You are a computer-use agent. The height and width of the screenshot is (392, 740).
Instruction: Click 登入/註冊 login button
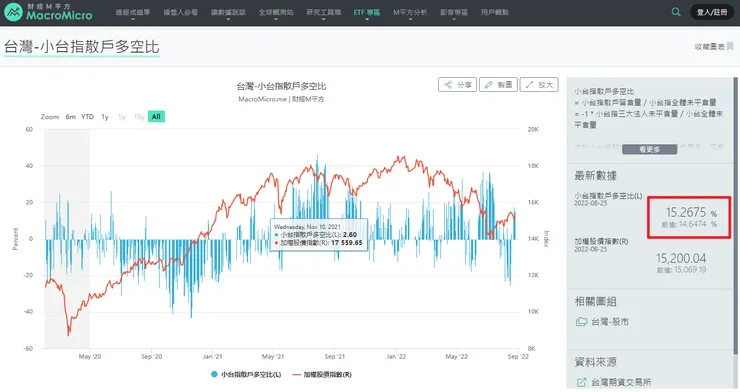tap(712, 12)
